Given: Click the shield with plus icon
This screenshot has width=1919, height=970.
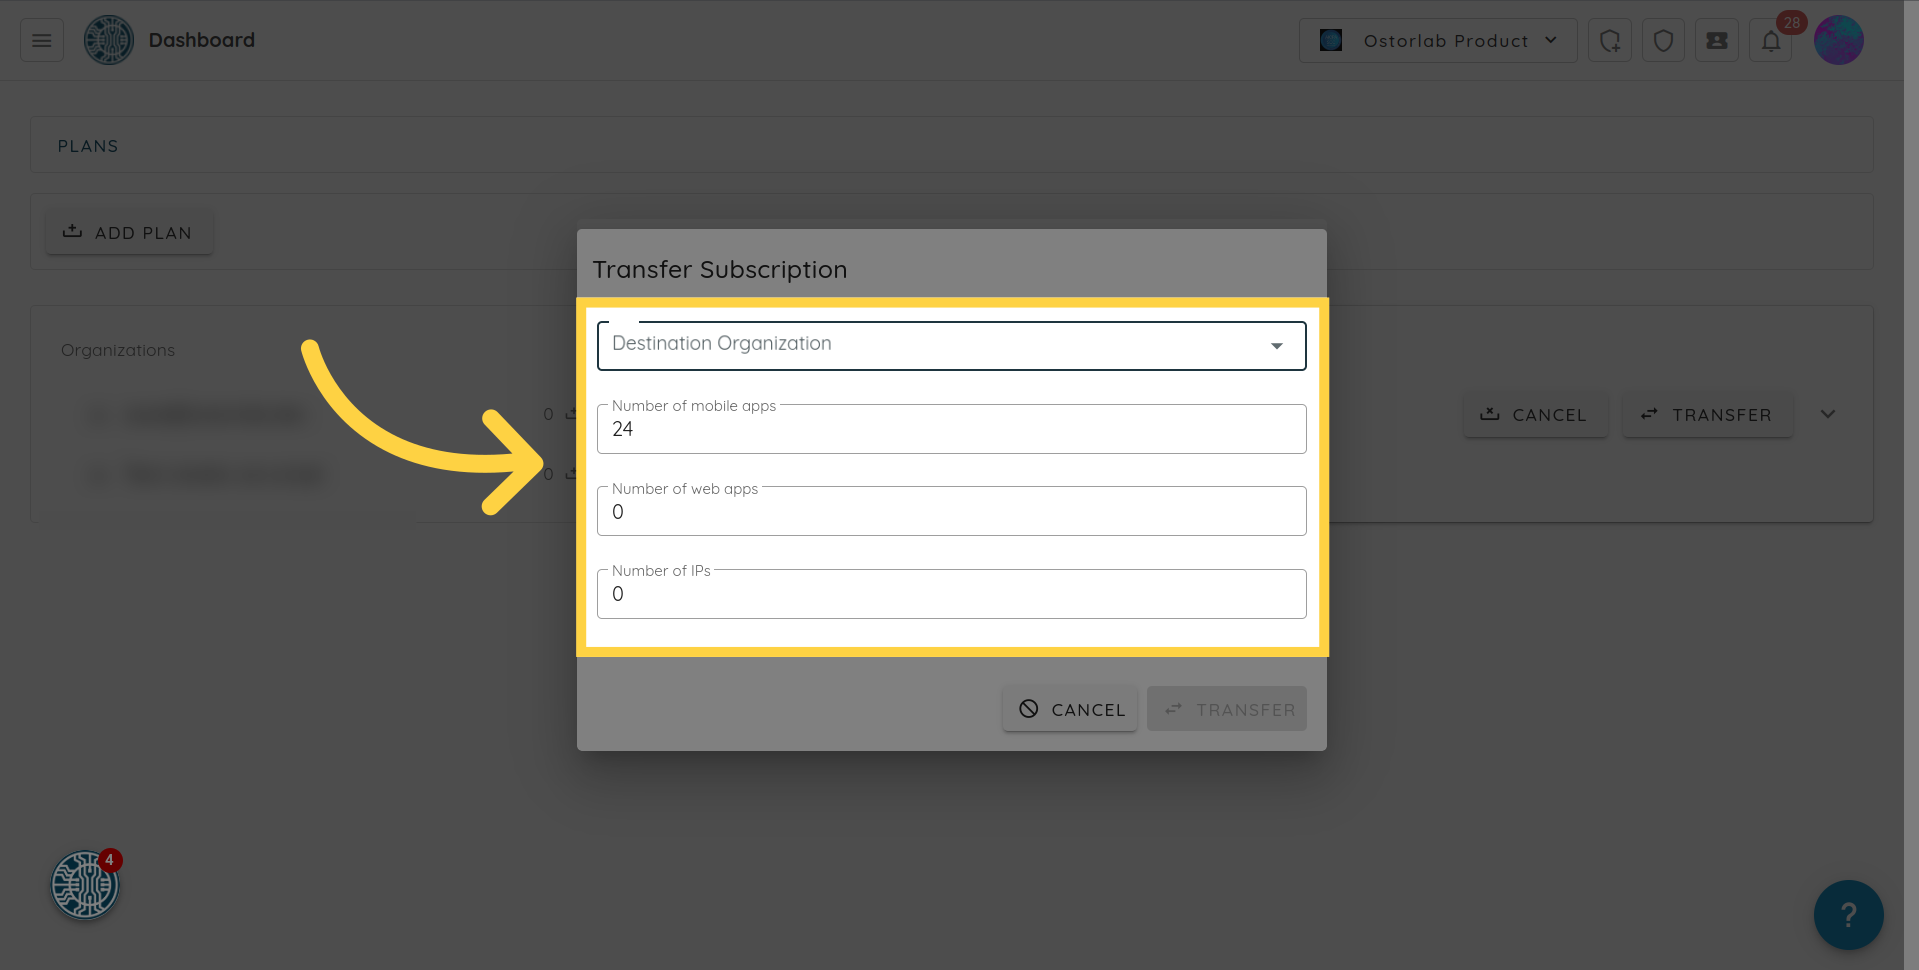Looking at the screenshot, I should click(1609, 41).
